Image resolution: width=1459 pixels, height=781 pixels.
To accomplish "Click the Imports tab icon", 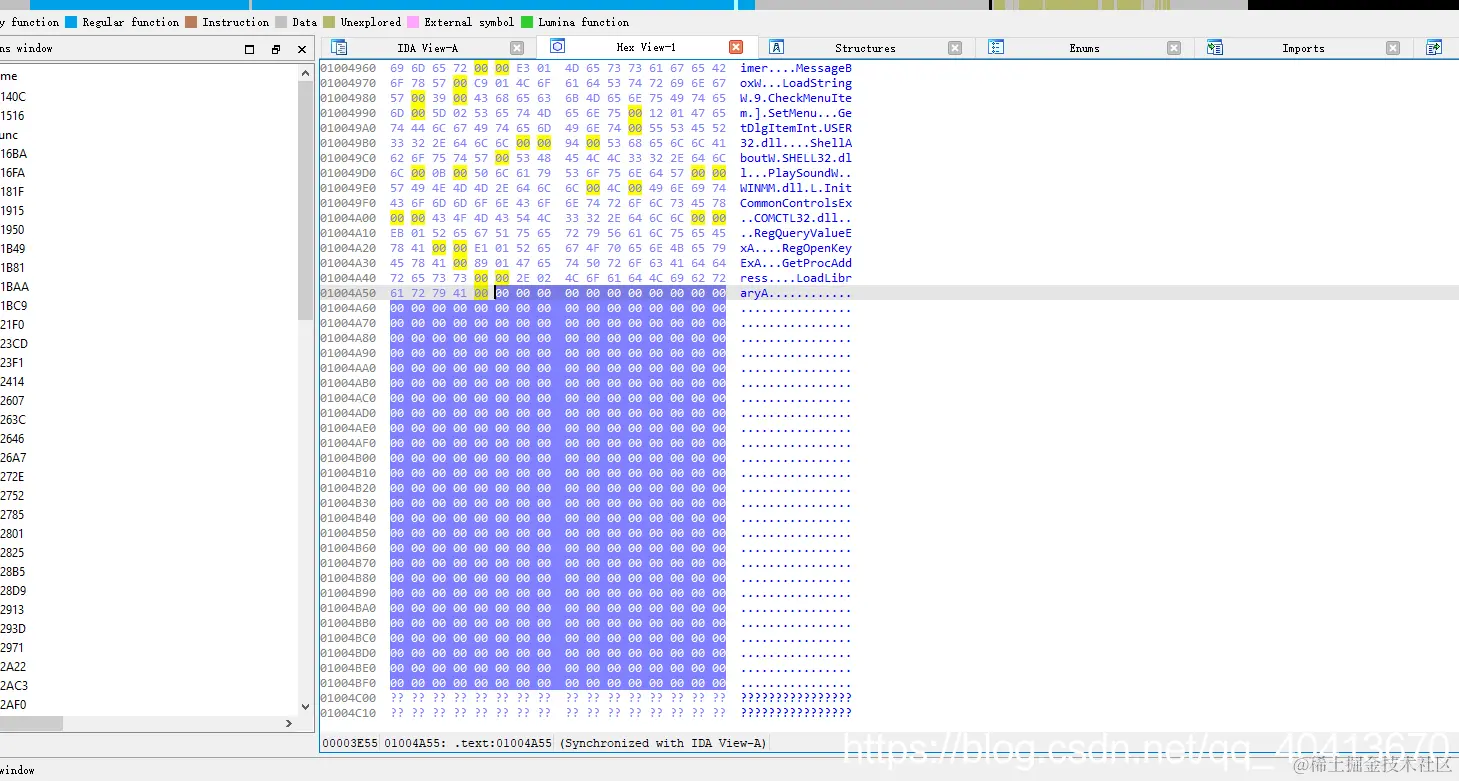I will point(1215,47).
